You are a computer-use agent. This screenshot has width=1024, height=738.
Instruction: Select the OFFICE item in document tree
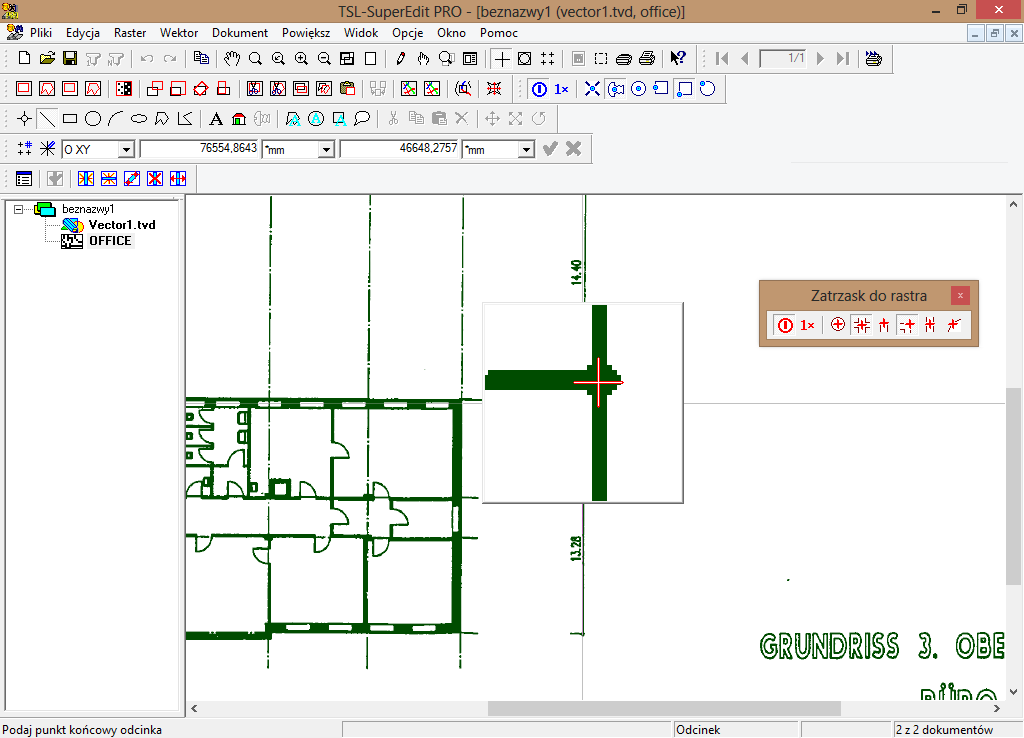110,241
